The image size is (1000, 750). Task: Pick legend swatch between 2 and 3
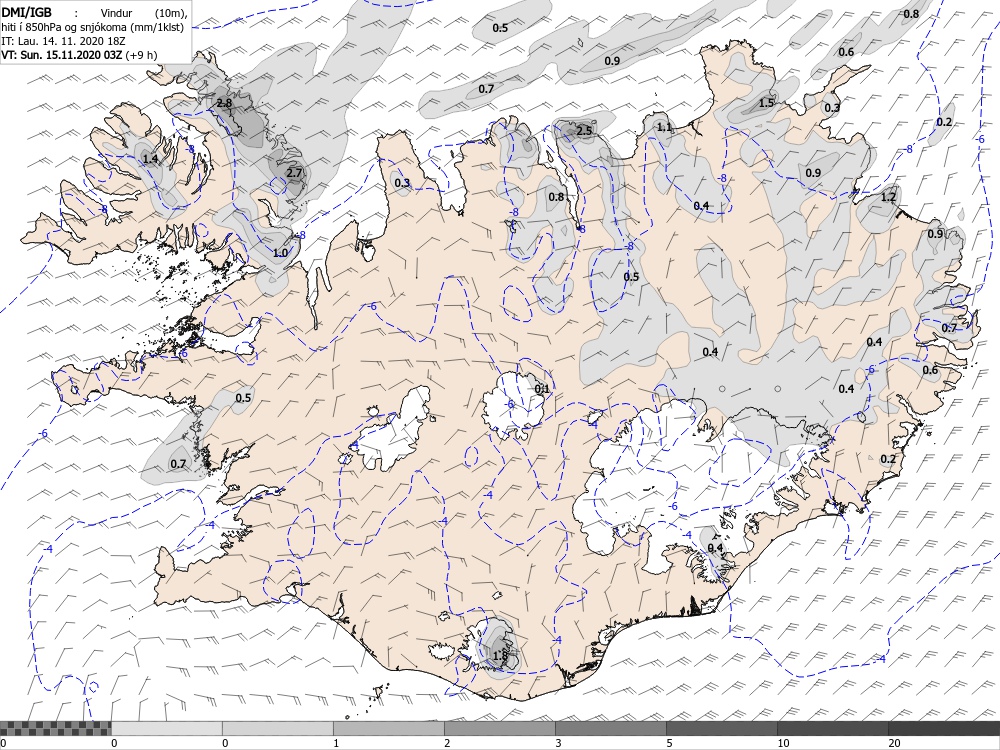coord(499,728)
